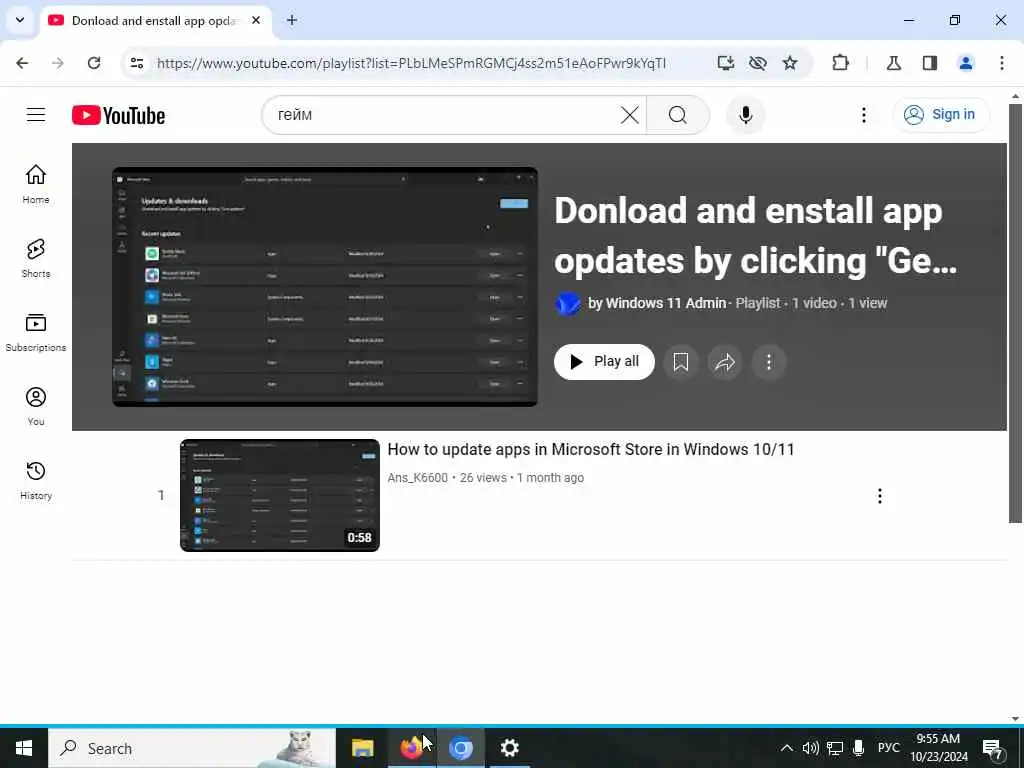This screenshot has height=768, width=1024.
Task: Click the URL address bar
Action: (x=411, y=63)
